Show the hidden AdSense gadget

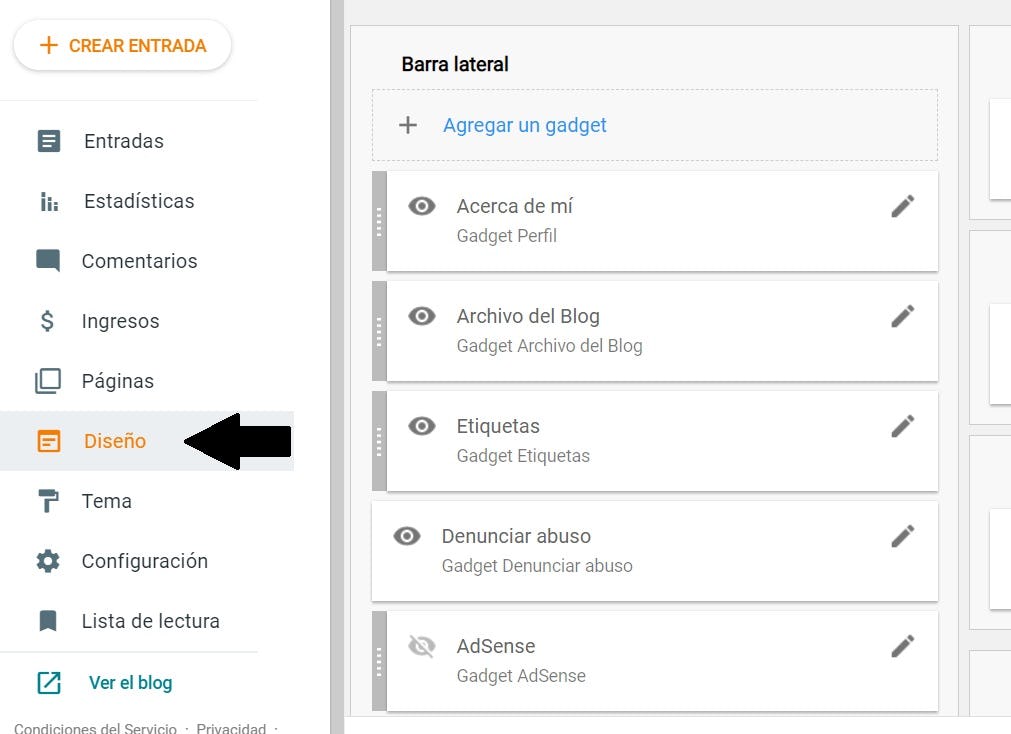pos(421,645)
